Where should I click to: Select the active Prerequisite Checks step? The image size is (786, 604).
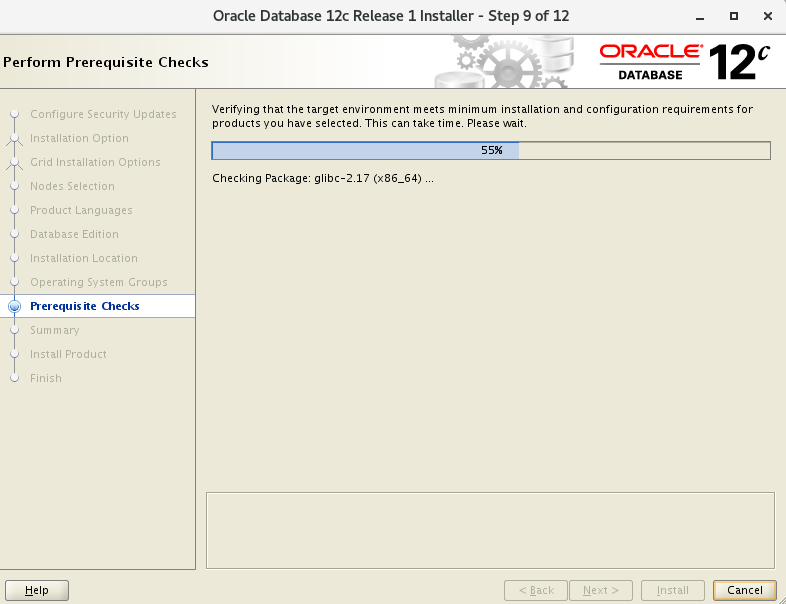tap(85, 306)
